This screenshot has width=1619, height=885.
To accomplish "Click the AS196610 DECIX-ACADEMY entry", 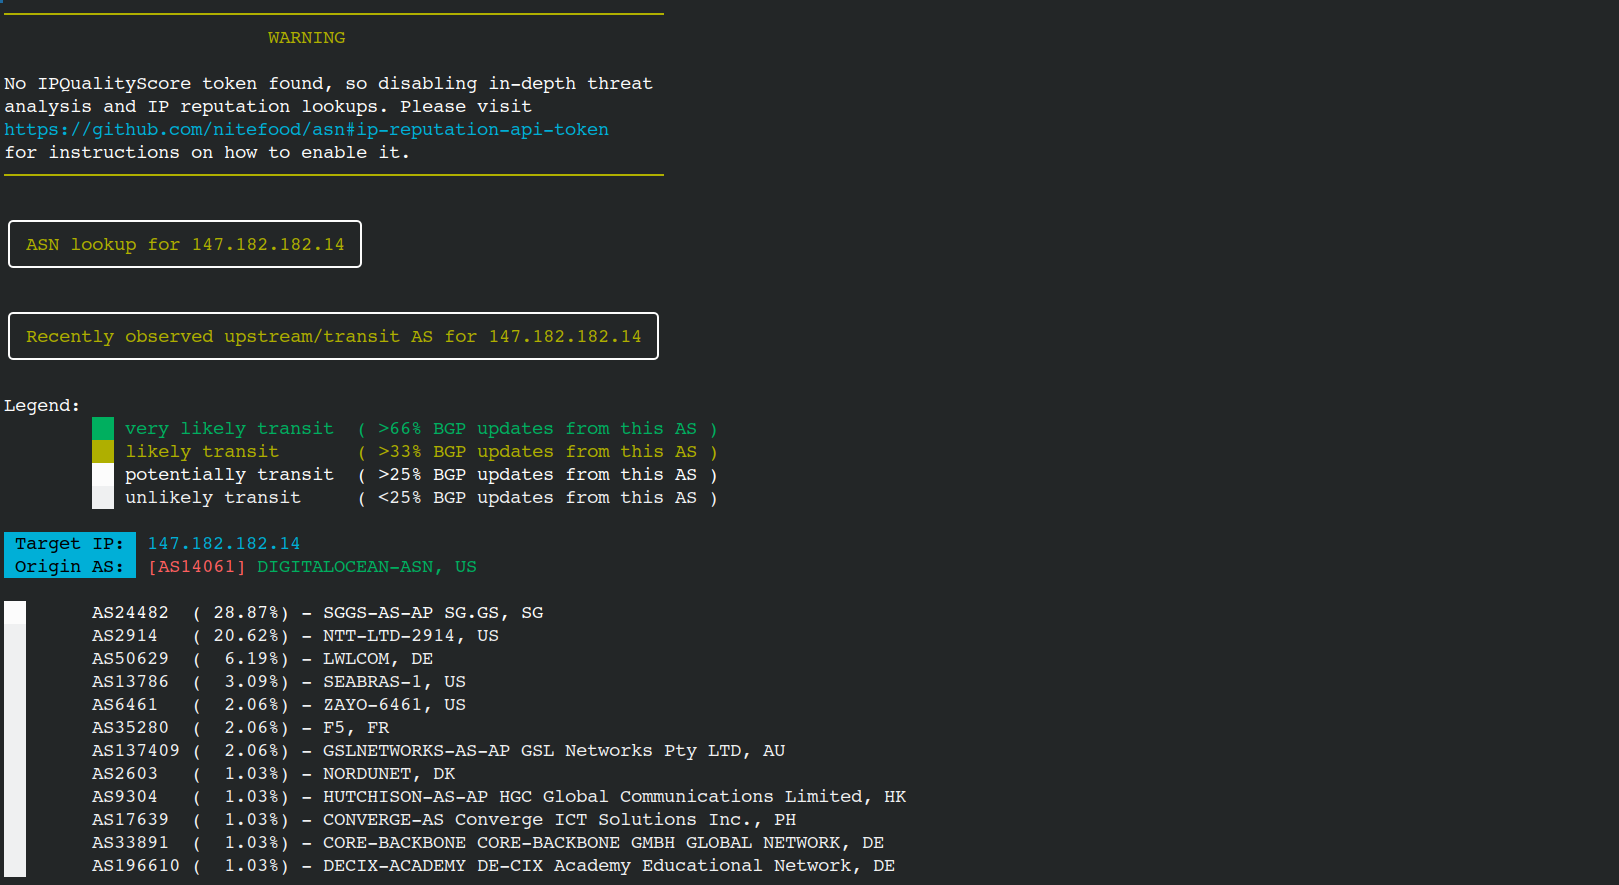I will point(493,866).
